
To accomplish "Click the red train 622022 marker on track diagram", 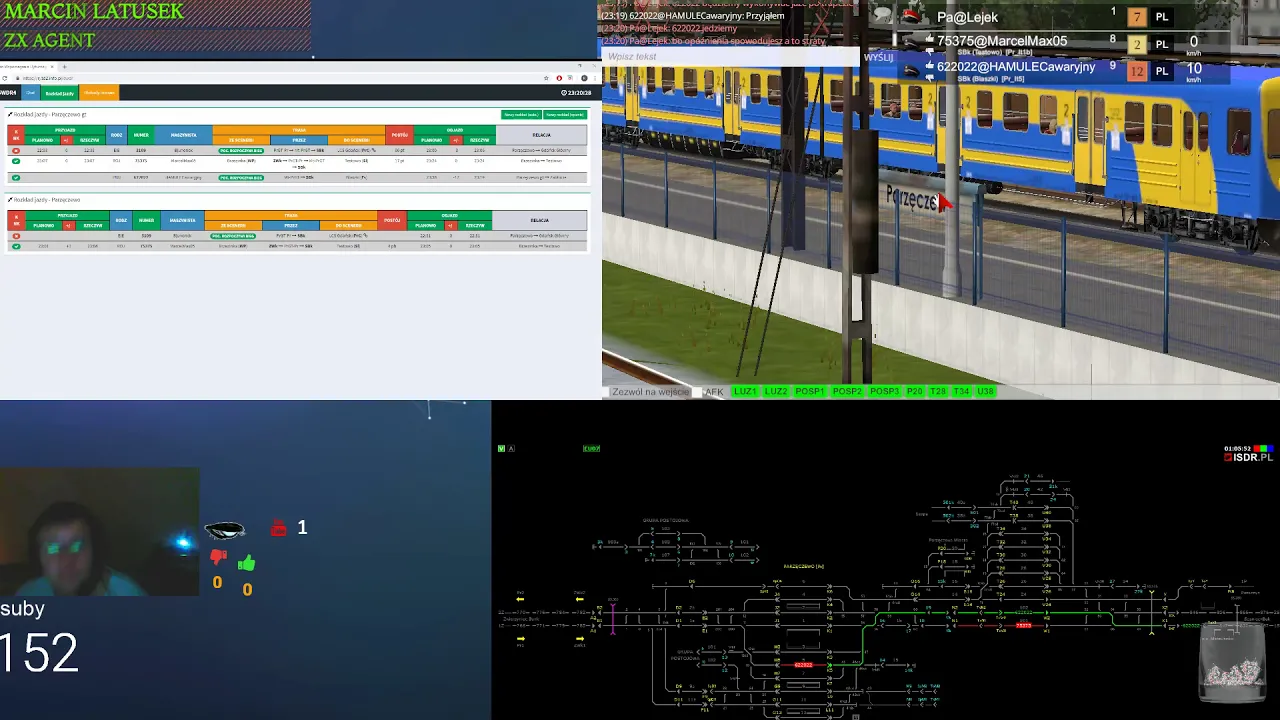I will 803,665.
